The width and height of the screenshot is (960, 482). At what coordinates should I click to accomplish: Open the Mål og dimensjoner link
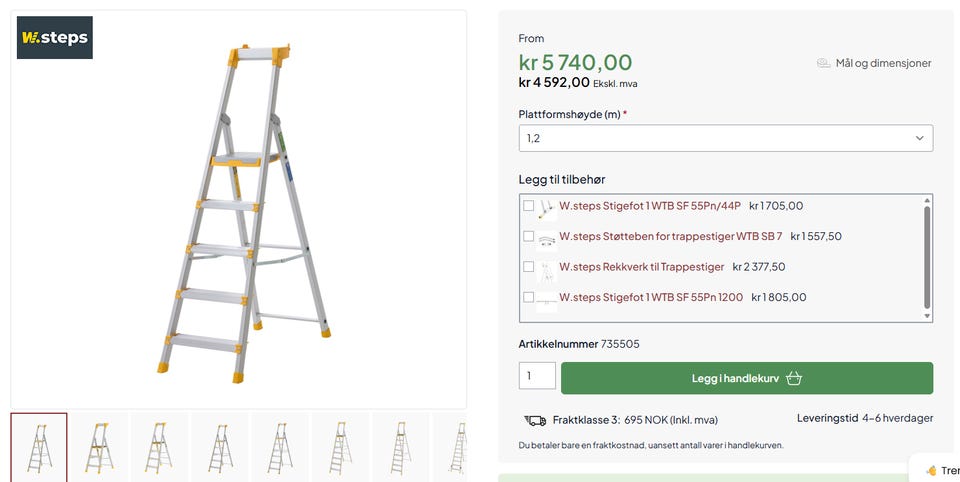click(x=883, y=63)
